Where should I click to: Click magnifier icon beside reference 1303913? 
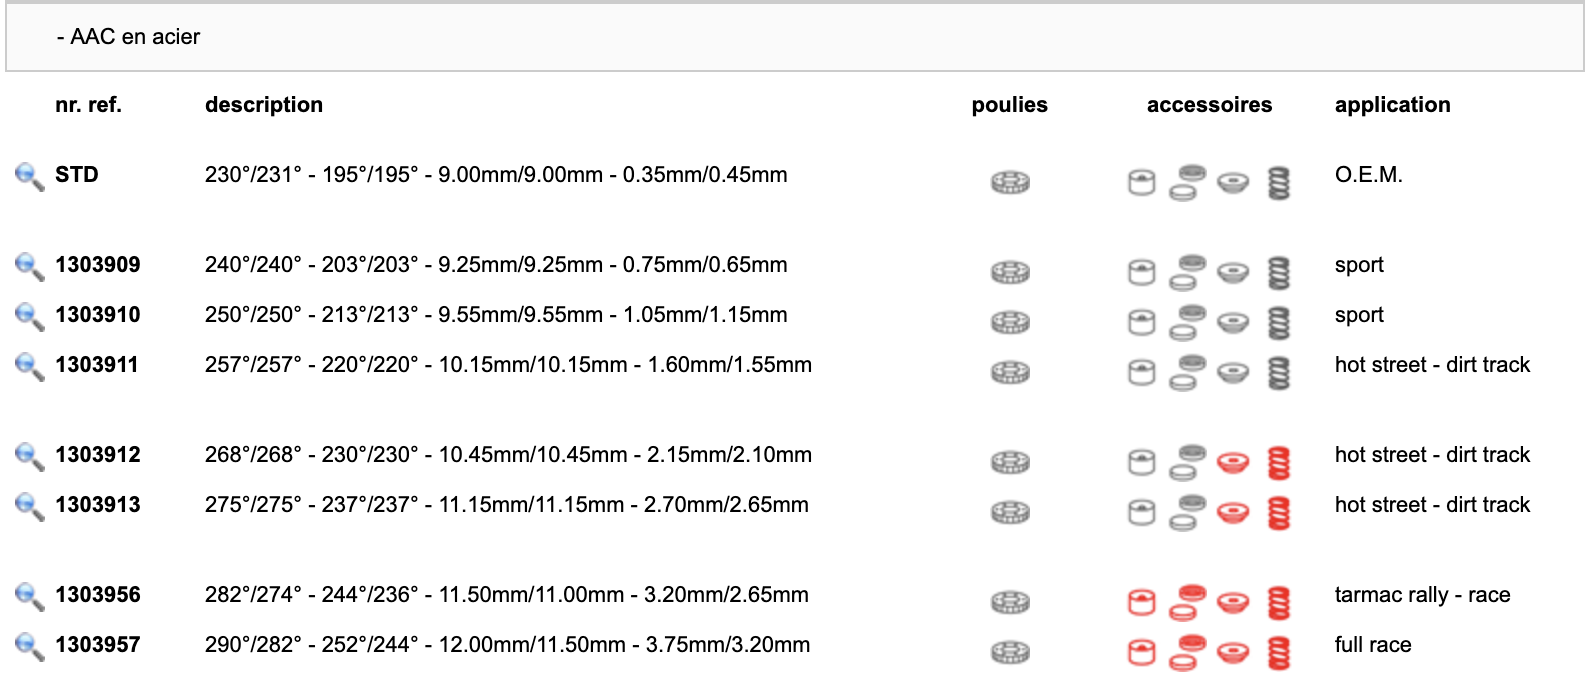[29, 507]
